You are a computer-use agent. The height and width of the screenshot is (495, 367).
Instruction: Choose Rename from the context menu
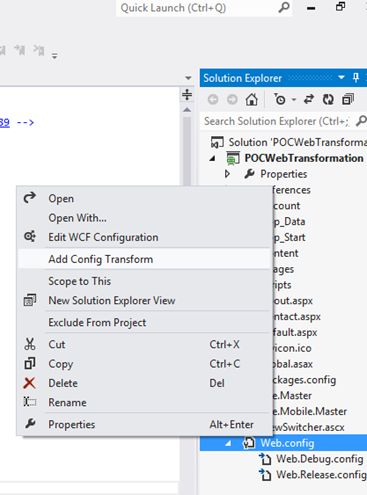(x=67, y=402)
